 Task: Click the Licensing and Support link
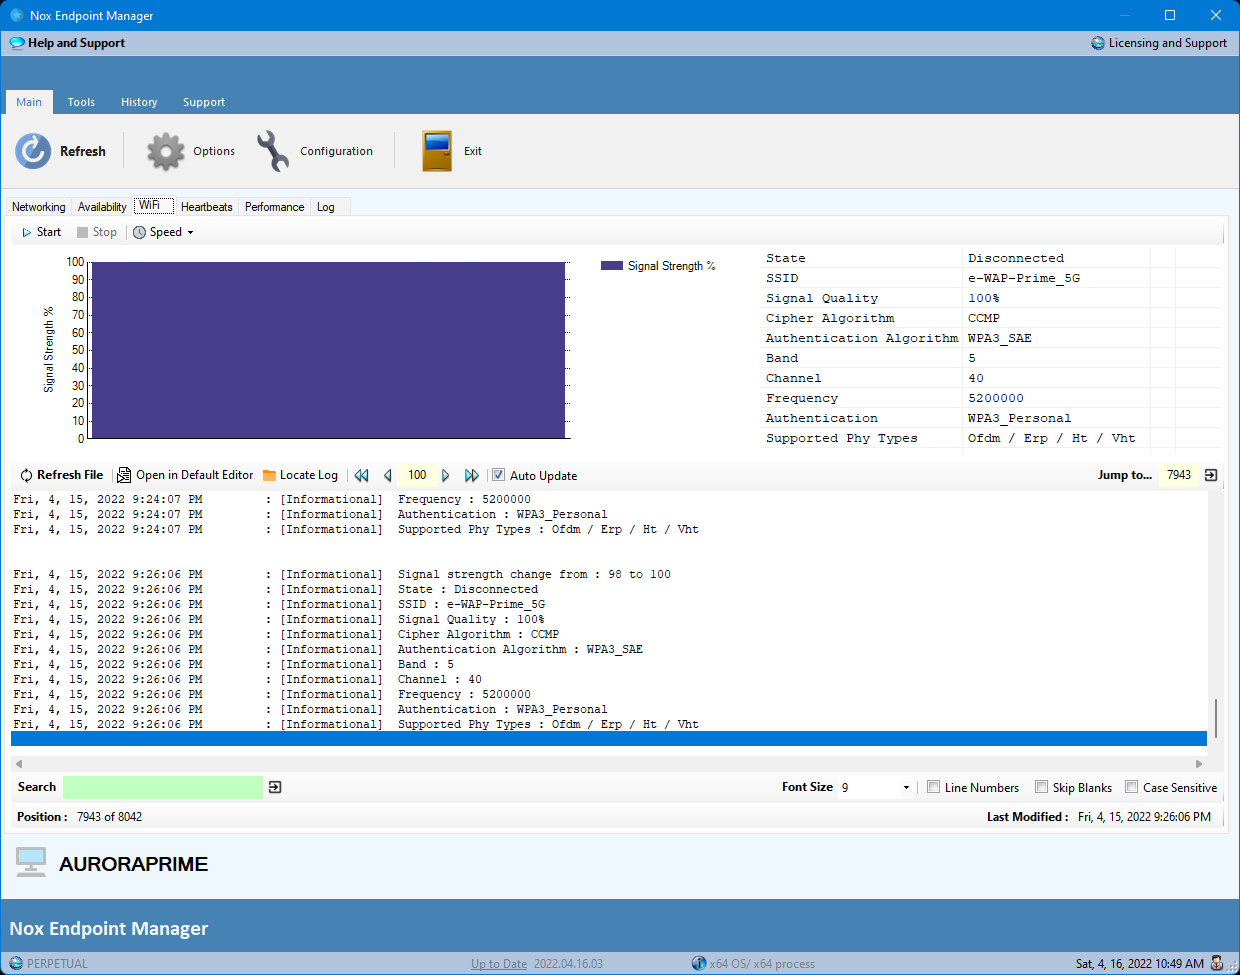pyautogui.click(x=1168, y=43)
